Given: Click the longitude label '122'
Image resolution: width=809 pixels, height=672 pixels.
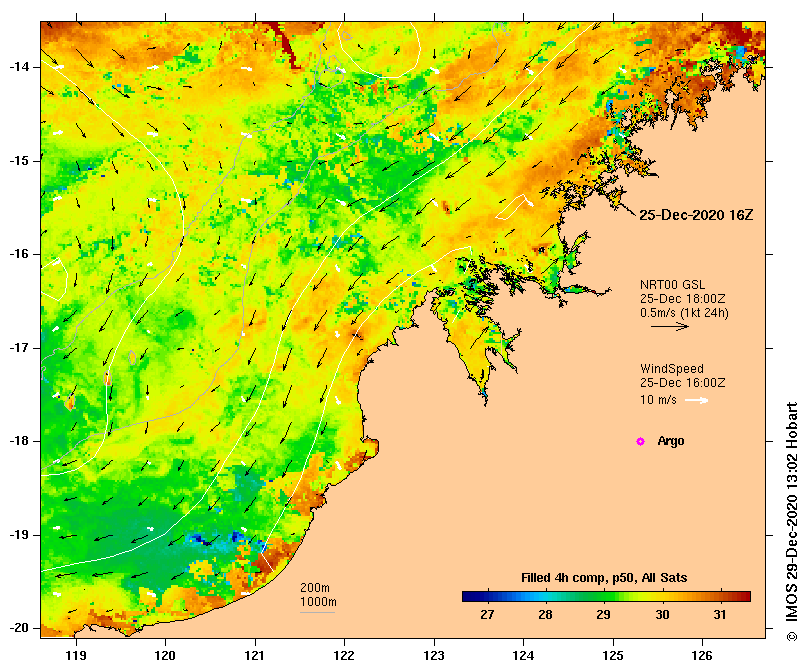Looking at the screenshot, I should [344, 655].
